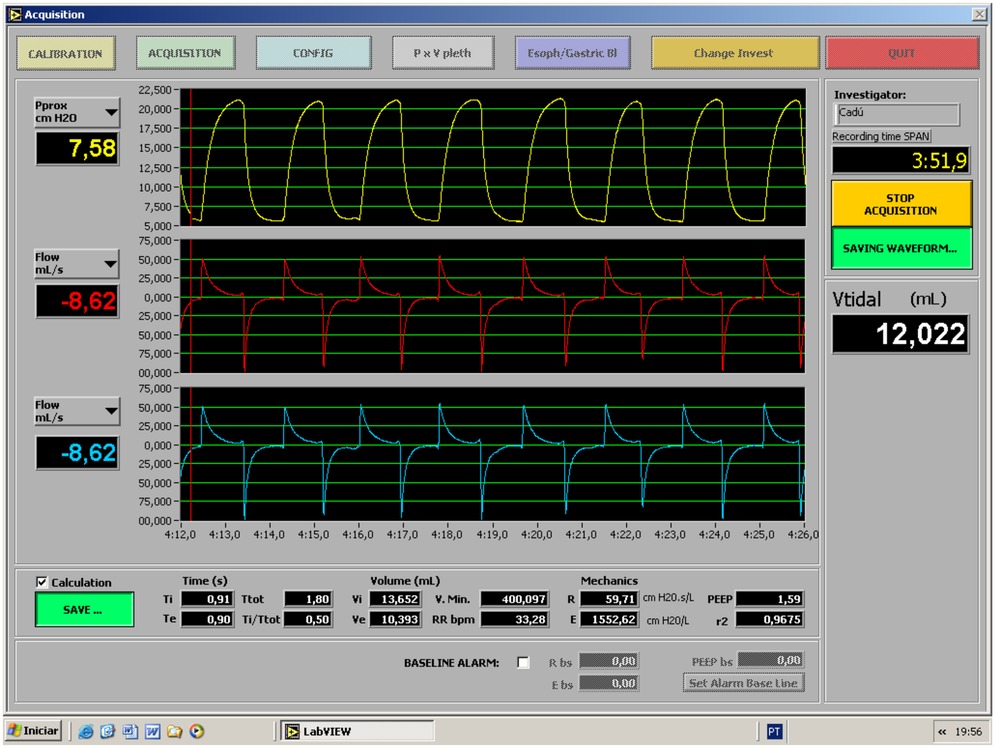Open Internet Explorer from quick launch
Image resolution: width=995 pixels, height=748 pixels.
tap(86, 731)
